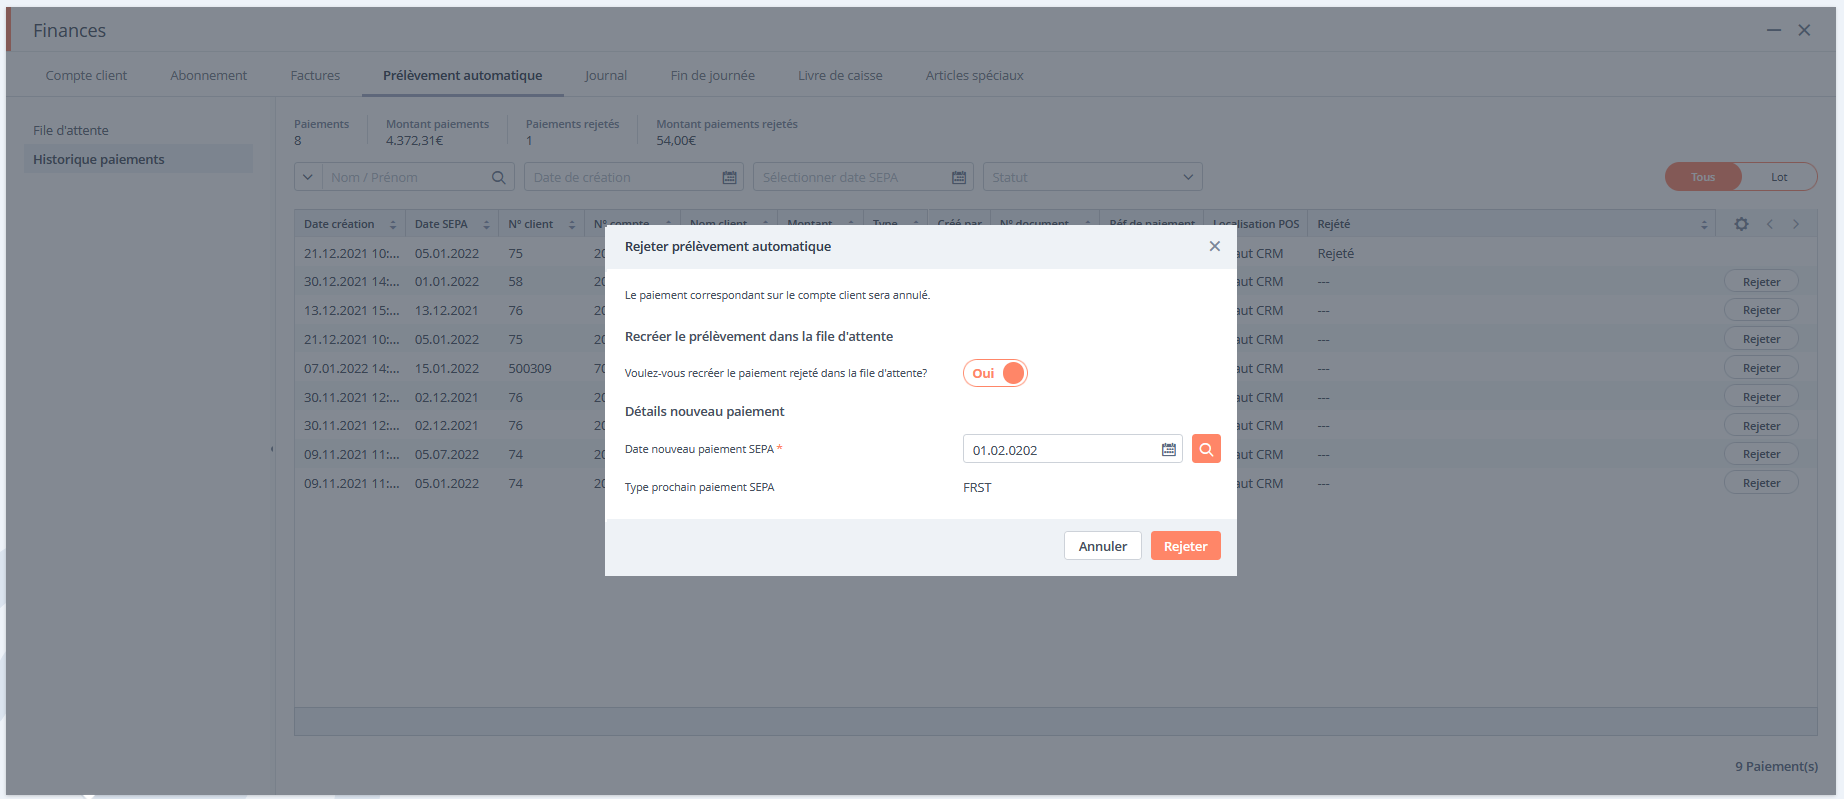Open the Statut dropdown

point(1092,177)
